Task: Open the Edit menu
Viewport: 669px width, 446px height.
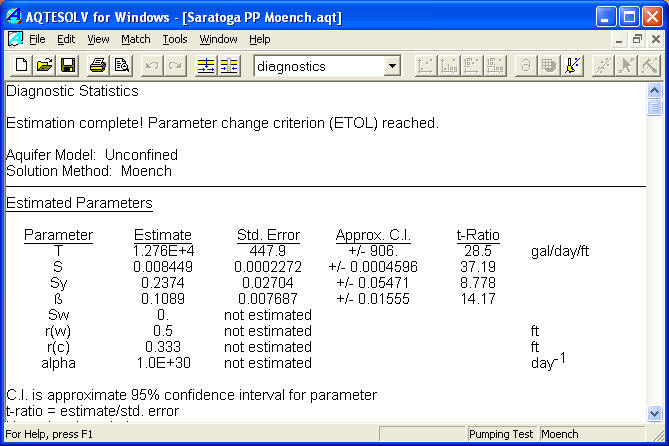Action: pos(66,39)
